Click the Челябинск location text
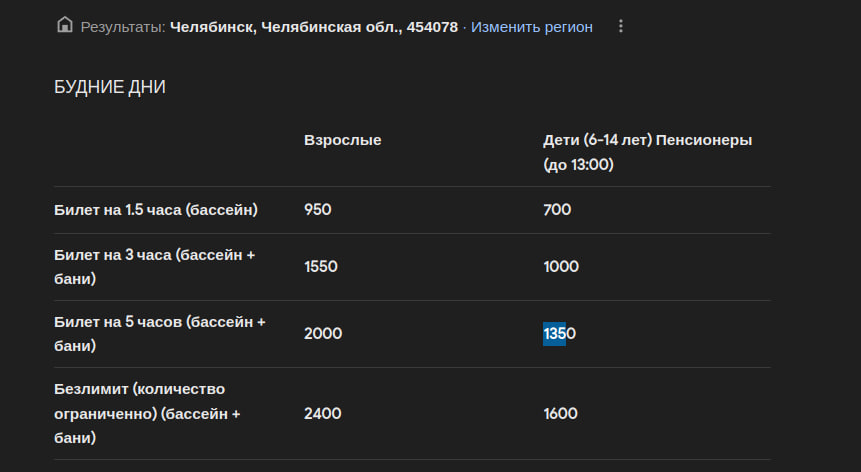The height and width of the screenshot is (472, 861). pos(314,27)
